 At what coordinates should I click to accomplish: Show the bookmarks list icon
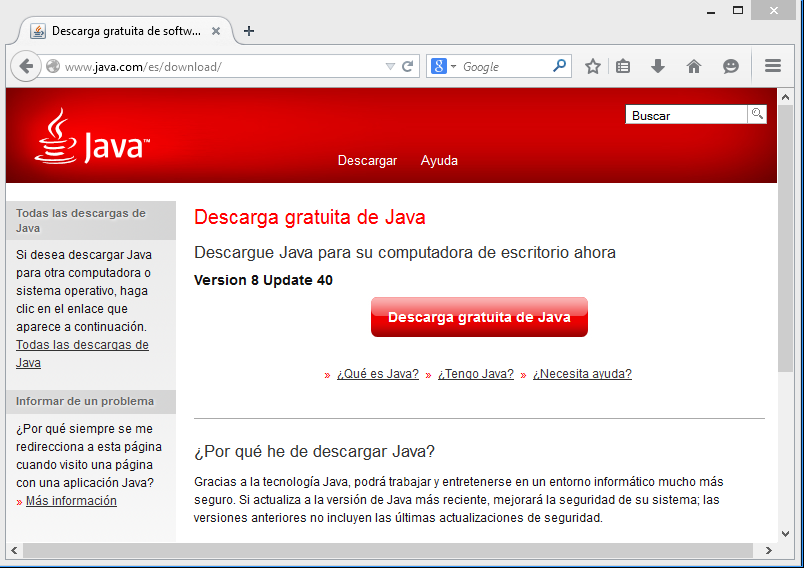point(623,66)
